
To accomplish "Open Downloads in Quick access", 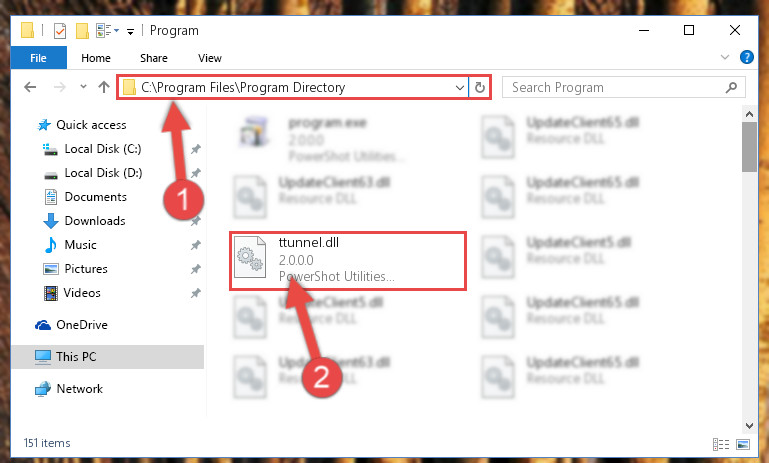I will point(95,221).
